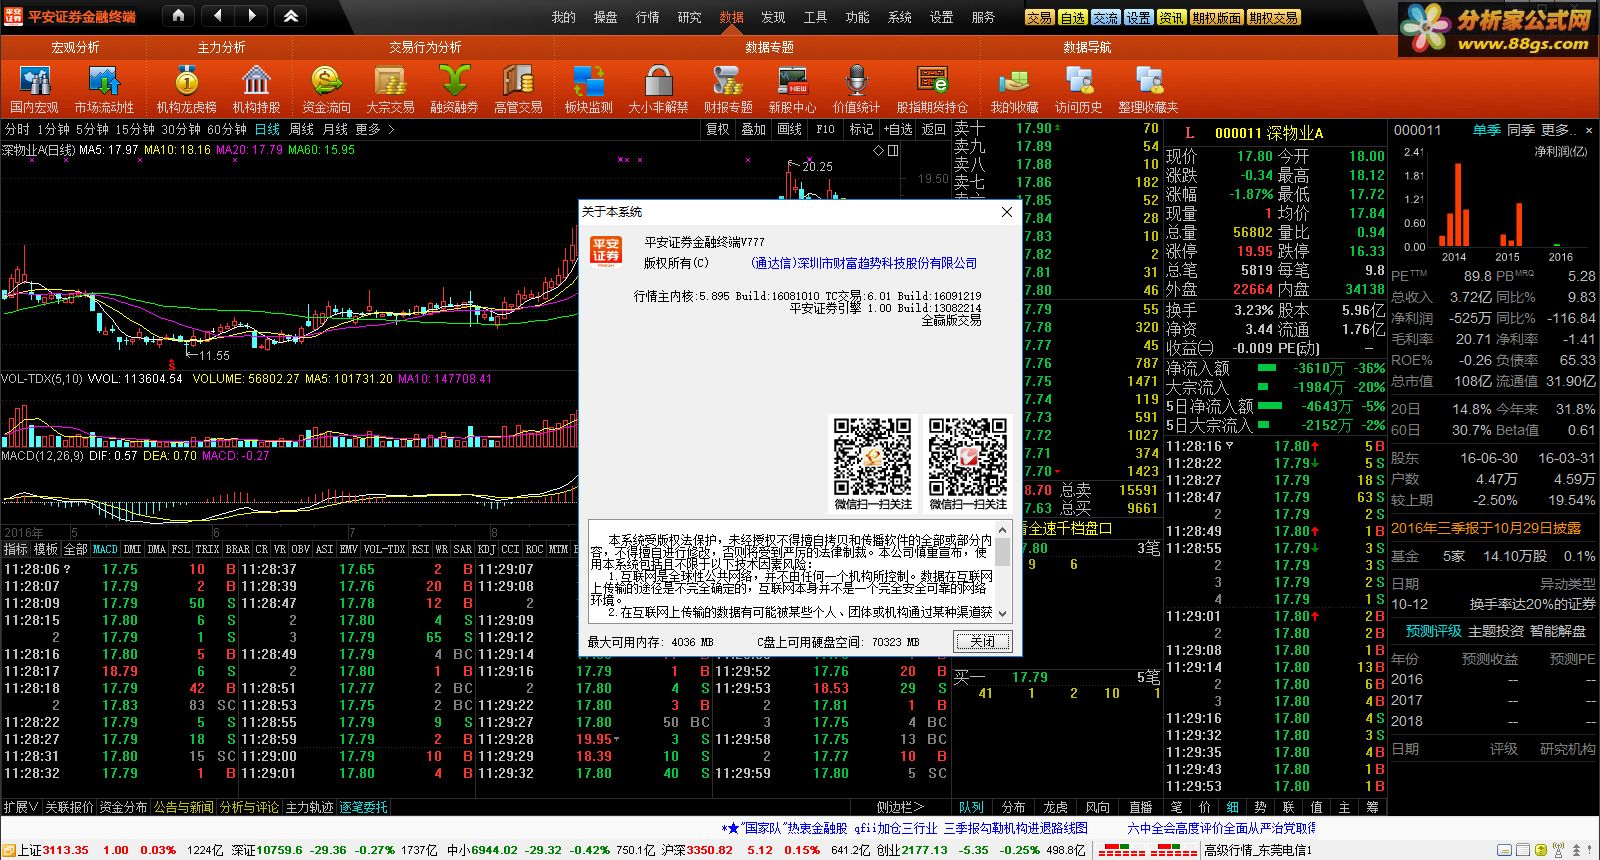Select the KDJ indicator tab
Screen dimensions: 1600x860
point(486,549)
